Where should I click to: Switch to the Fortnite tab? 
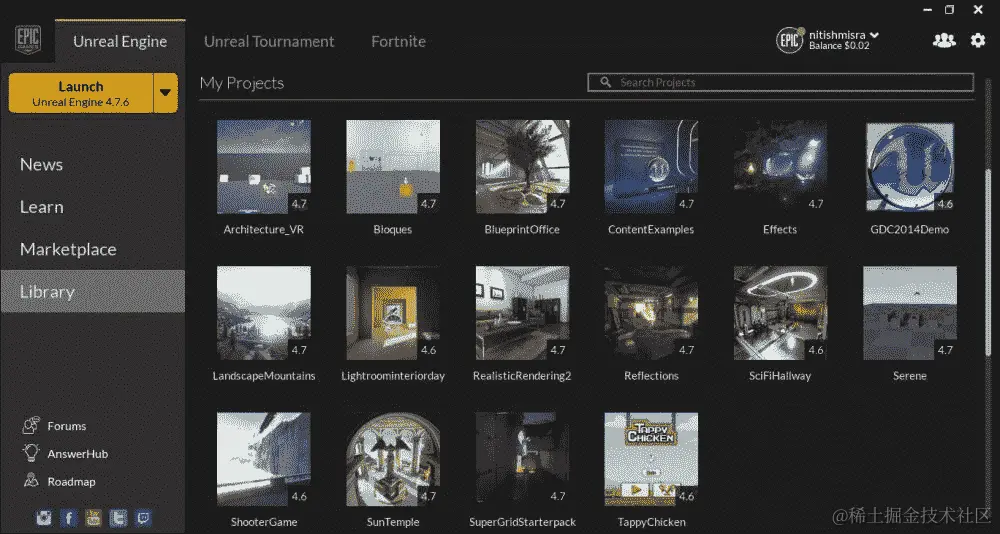[x=399, y=41]
